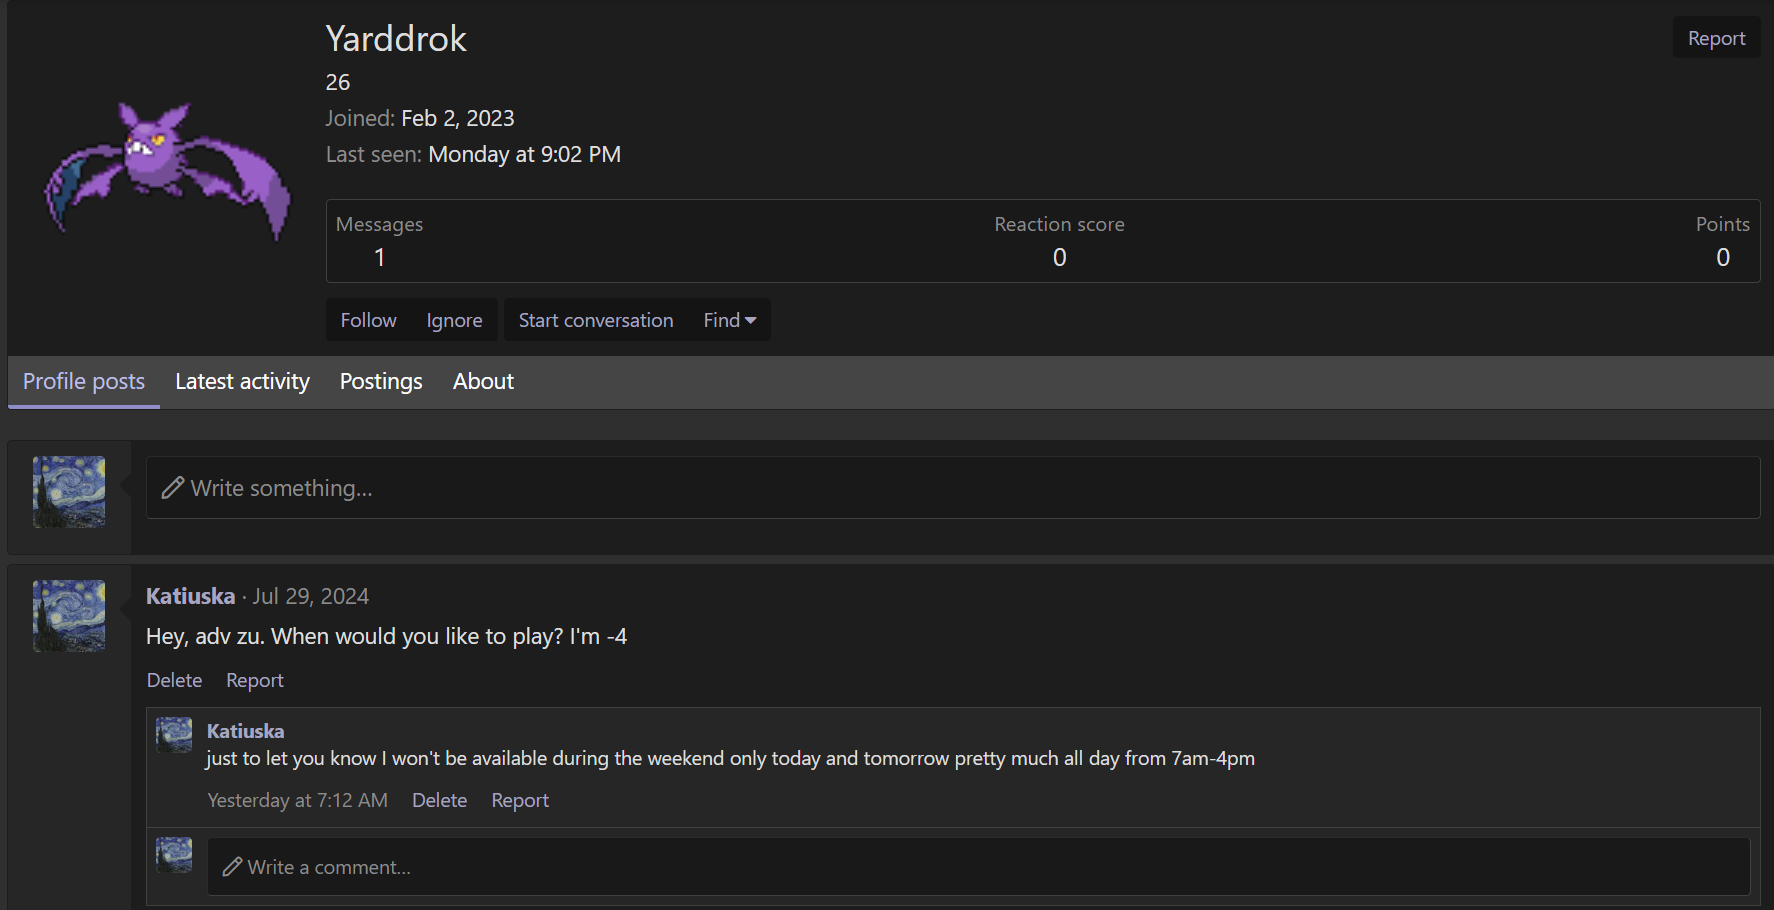
Task: Expand the Find dropdown
Action: pos(729,320)
